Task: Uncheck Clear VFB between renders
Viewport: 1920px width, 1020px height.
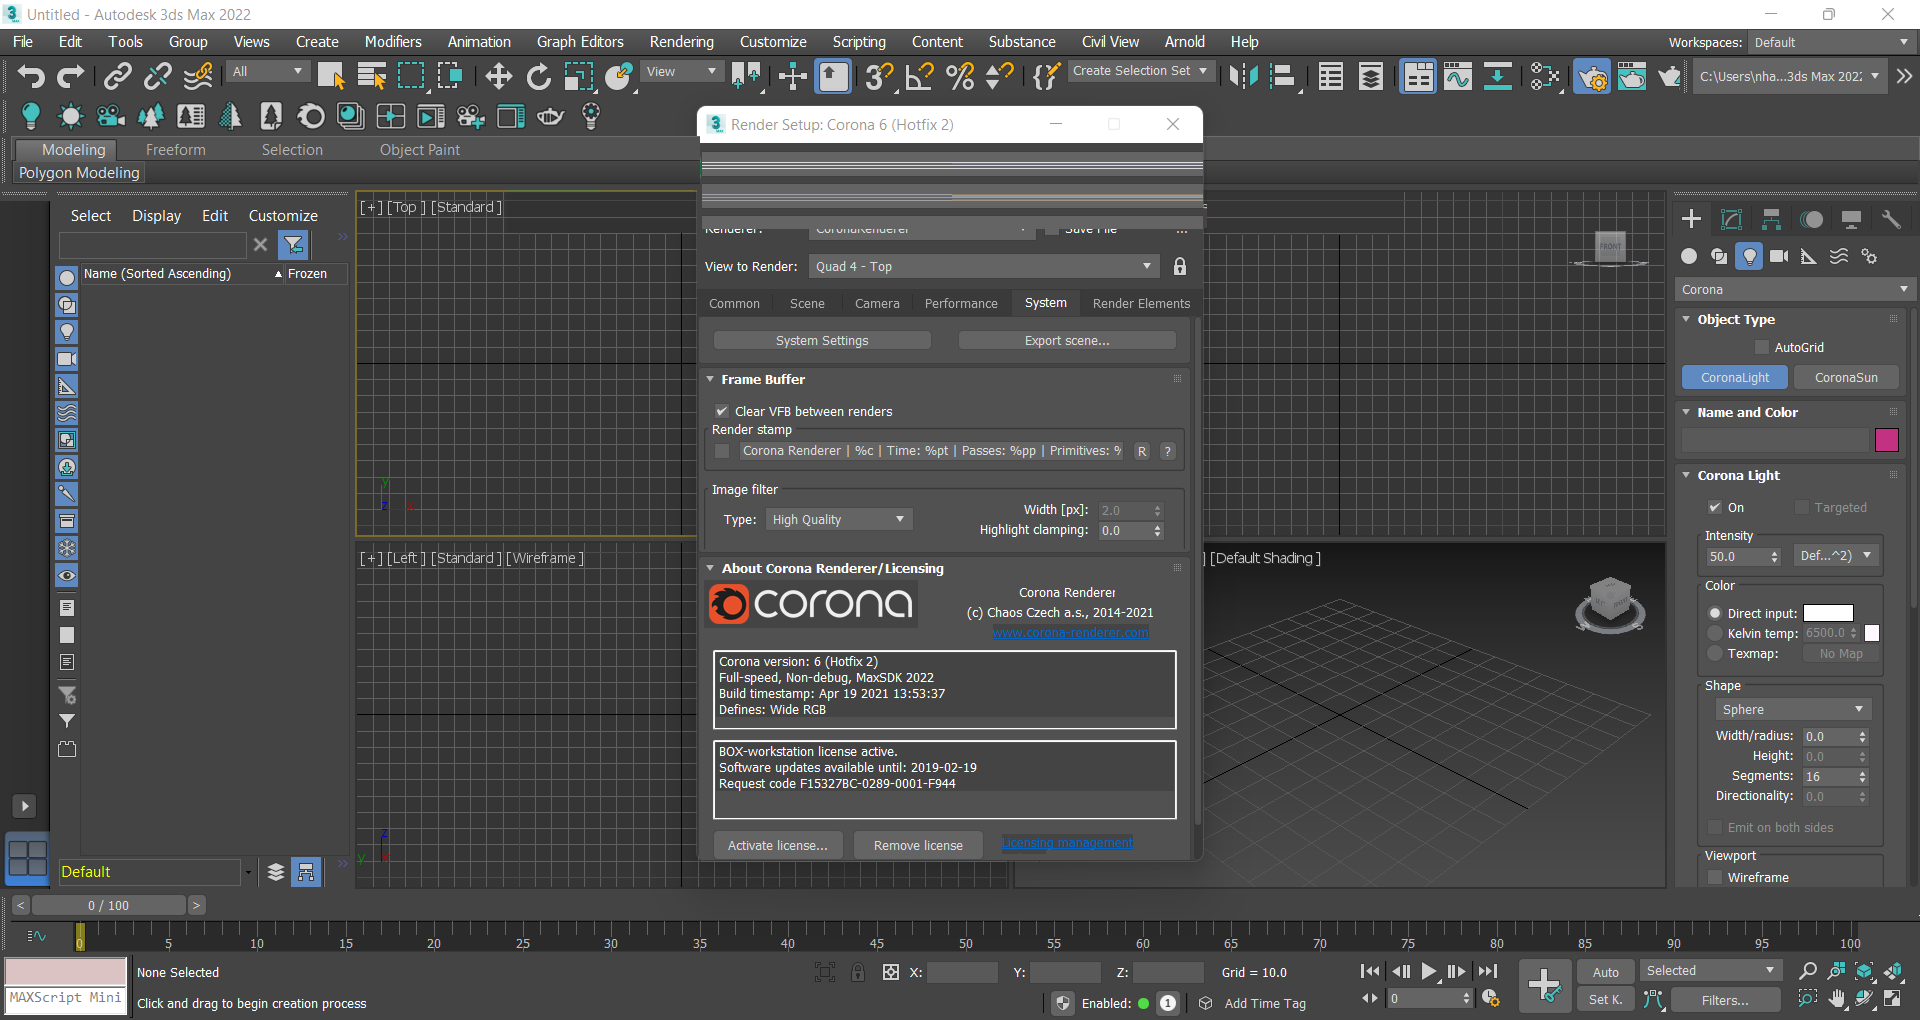Action: coord(722,411)
